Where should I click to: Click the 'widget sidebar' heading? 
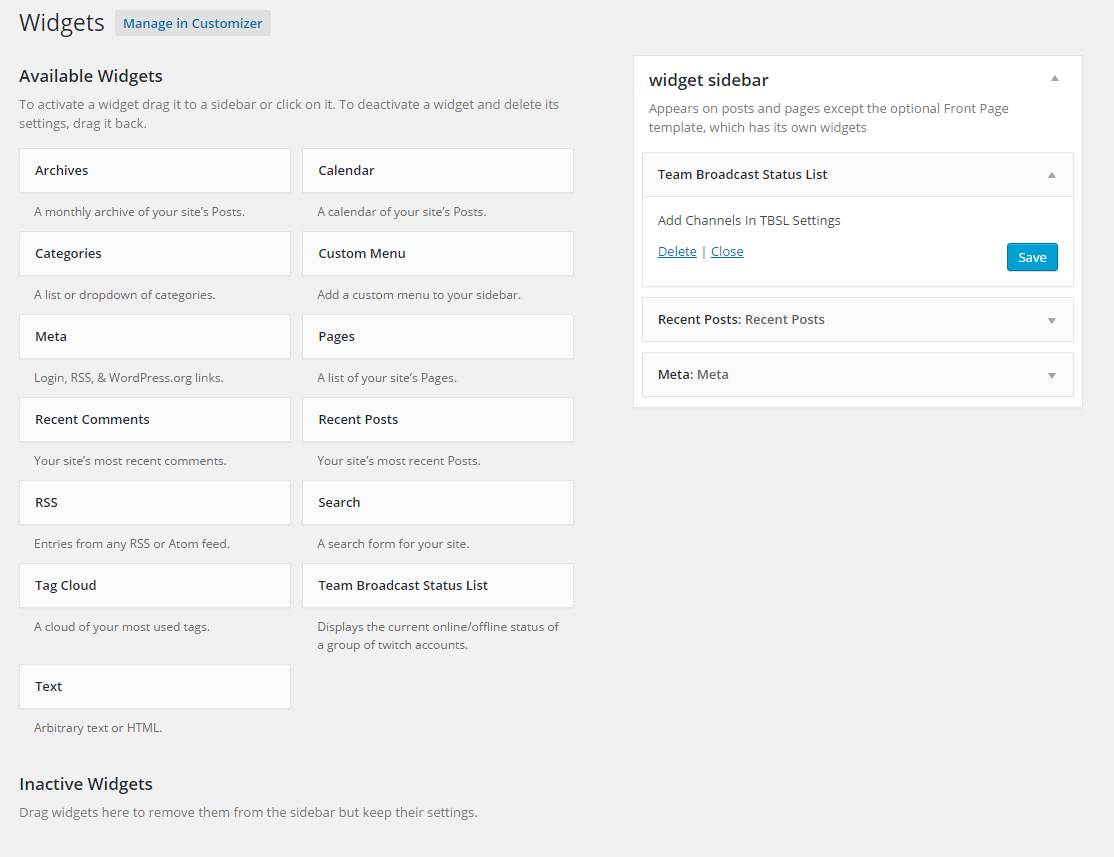708,80
